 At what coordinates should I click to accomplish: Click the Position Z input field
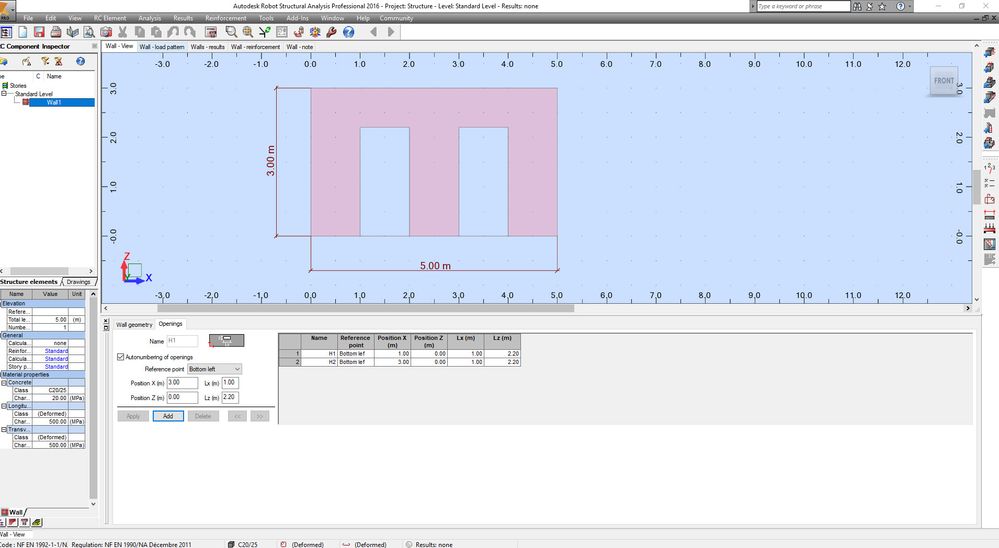(182, 398)
